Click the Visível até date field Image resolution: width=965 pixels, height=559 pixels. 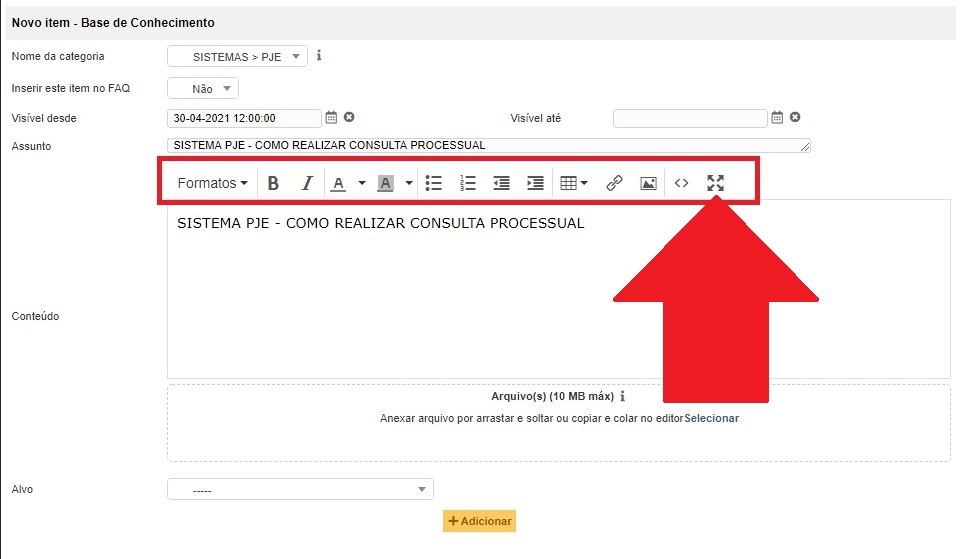coord(690,118)
